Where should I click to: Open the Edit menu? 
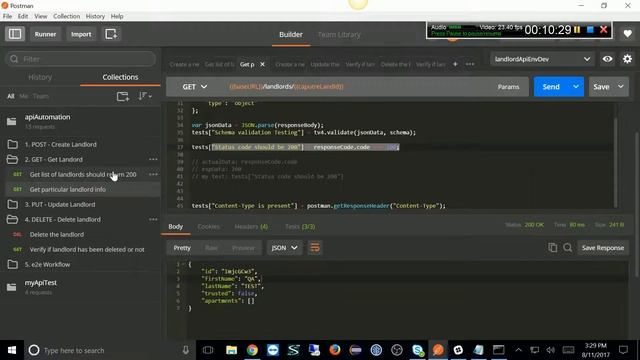[23, 16]
